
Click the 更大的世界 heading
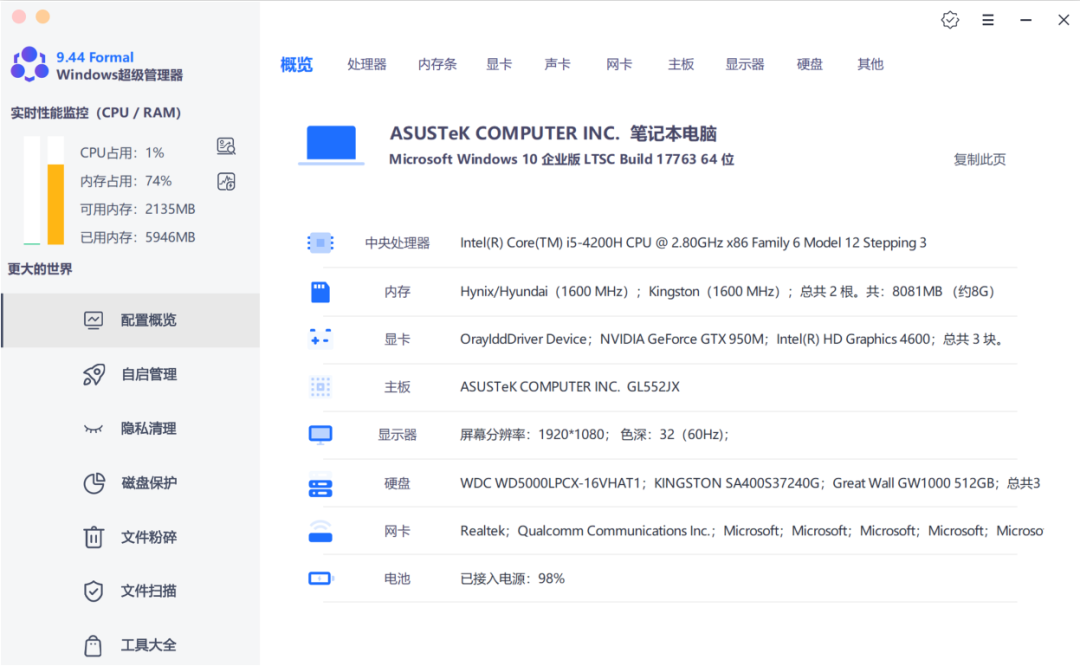point(40,269)
